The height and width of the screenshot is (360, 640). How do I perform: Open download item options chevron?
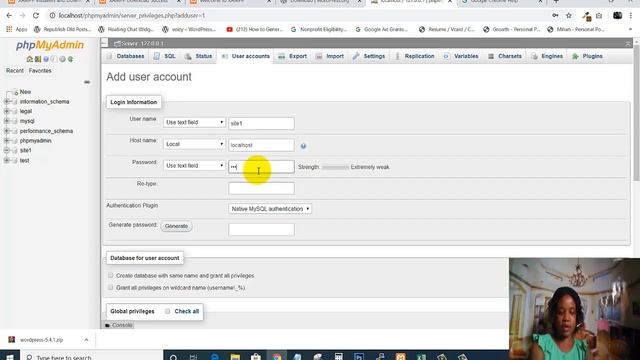[86, 340]
